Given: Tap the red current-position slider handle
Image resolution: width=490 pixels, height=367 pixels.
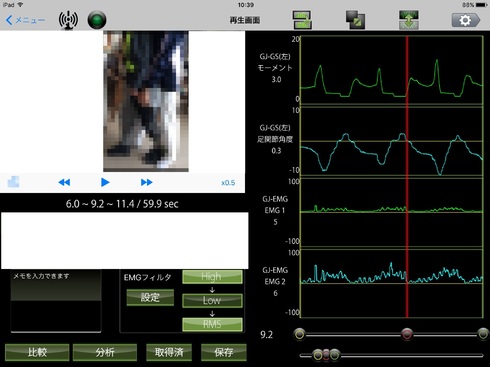Looking at the screenshot, I should tap(407, 334).
